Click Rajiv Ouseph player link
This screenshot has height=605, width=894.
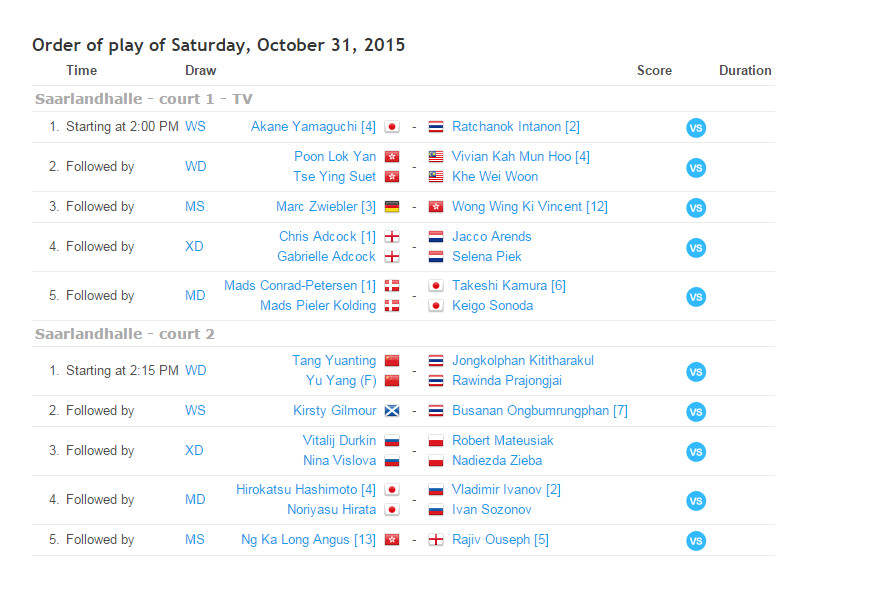(x=500, y=540)
